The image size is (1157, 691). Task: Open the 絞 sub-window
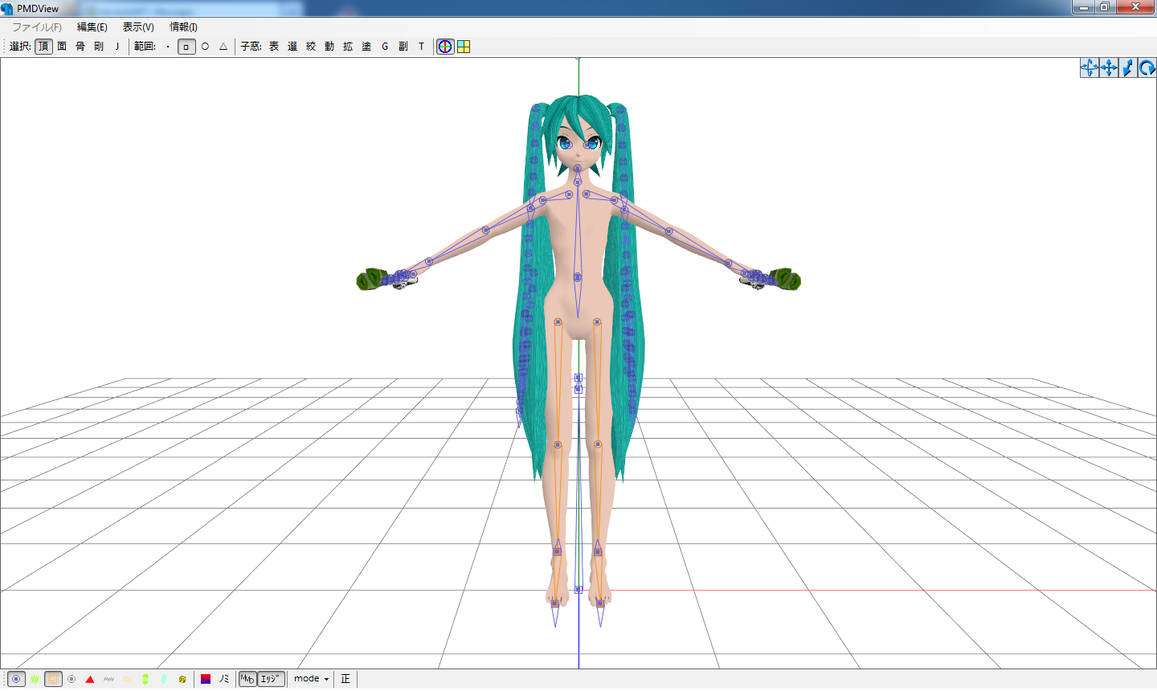point(311,47)
